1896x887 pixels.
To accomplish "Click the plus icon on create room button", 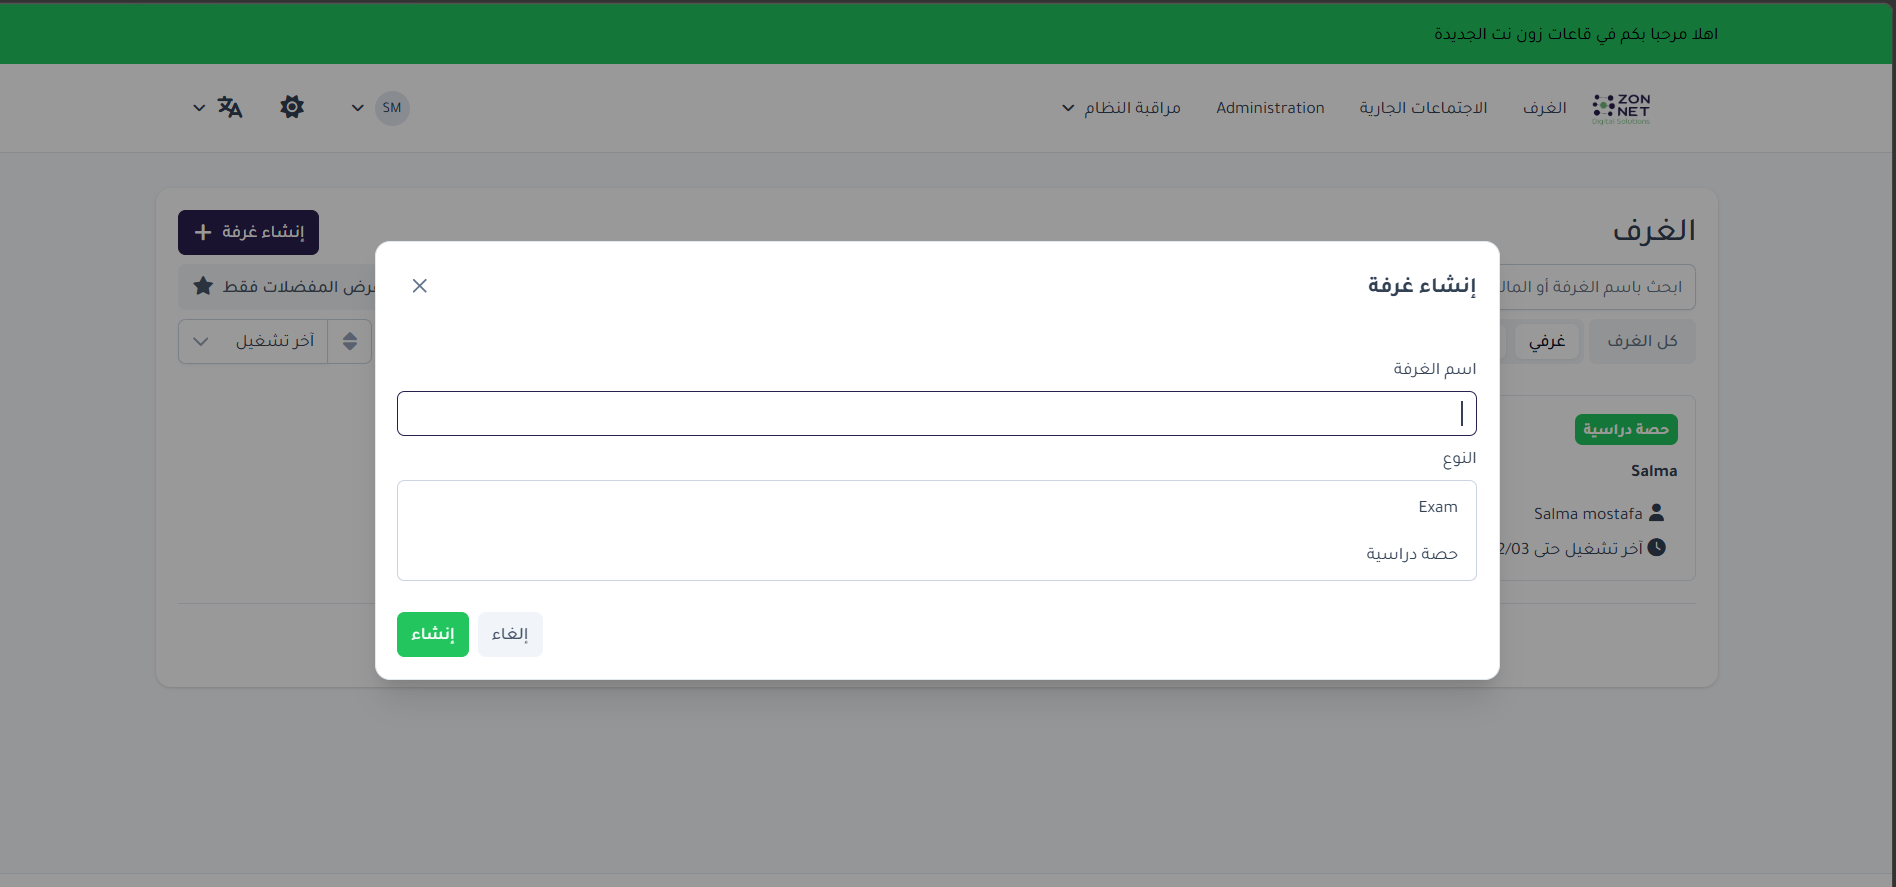I will coord(203,232).
